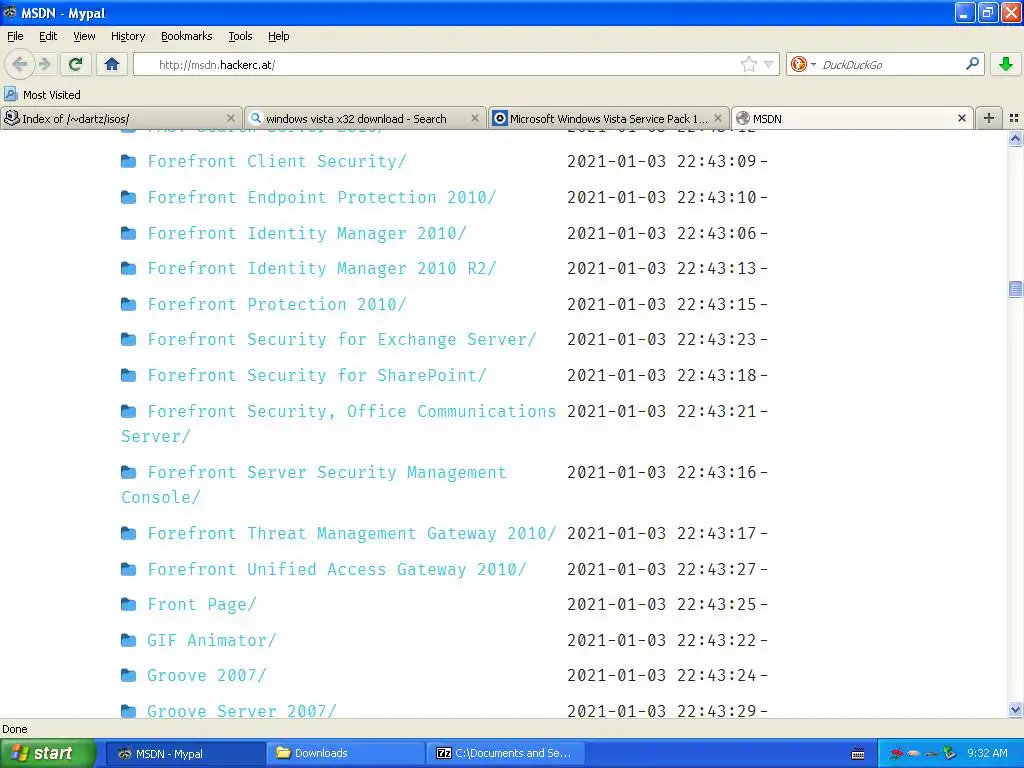The image size is (1024, 768).
Task: Open the Tools menu
Action: (240, 36)
